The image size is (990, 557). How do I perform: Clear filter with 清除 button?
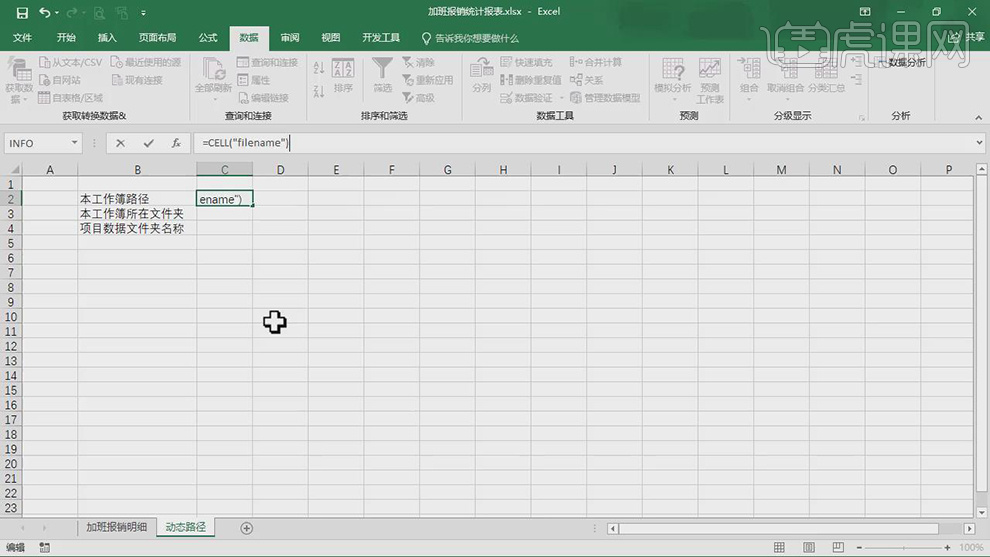pos(419,63)
